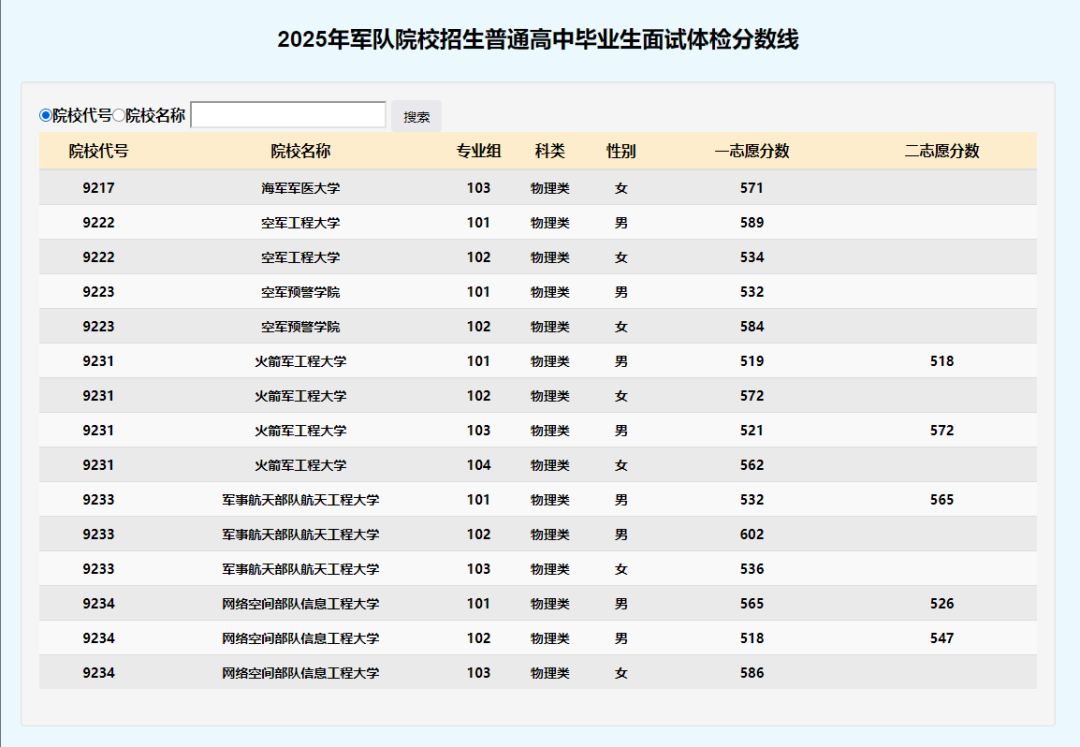Click first-choice score 521
Screen dimensions: 1080x747
pos(751,430)
